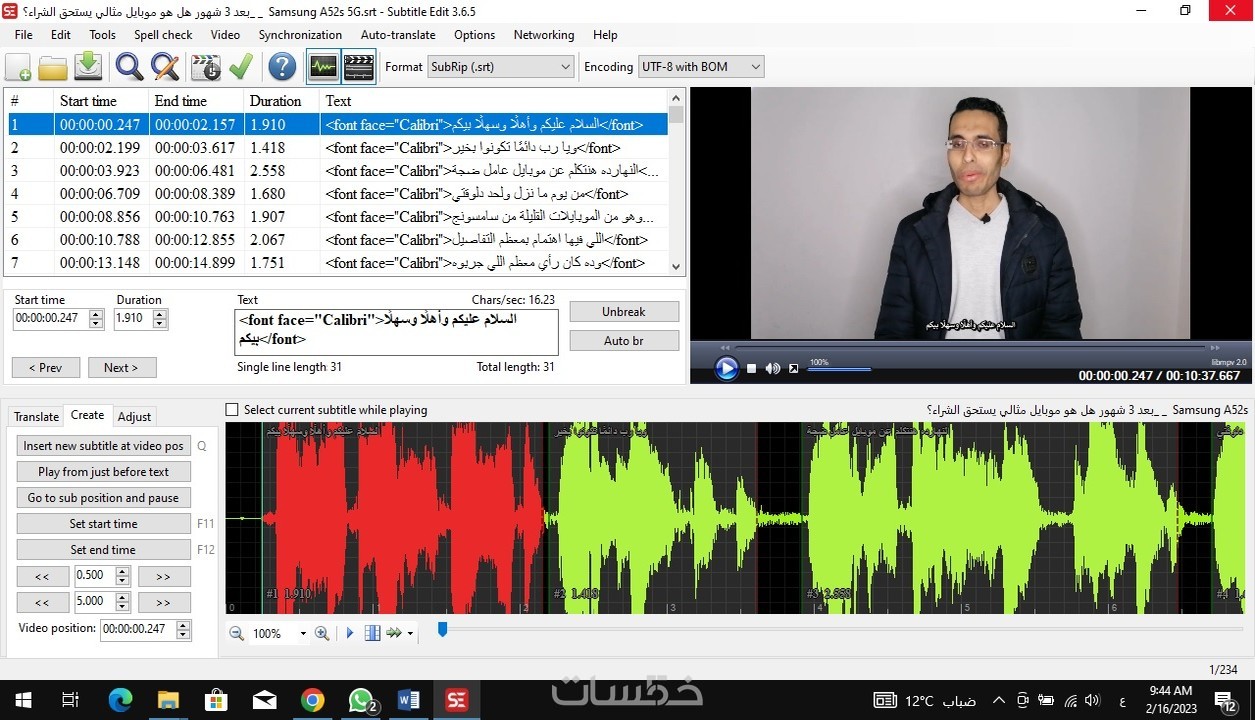
Task: Click the New subtitle file icon
Action: [x=18, y=67]
